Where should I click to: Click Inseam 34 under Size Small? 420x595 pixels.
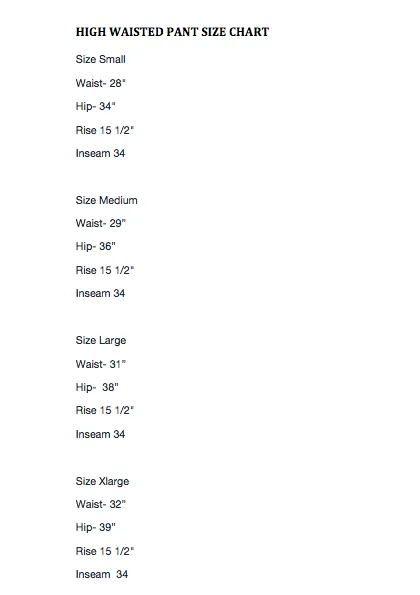(x=100, y=153)
